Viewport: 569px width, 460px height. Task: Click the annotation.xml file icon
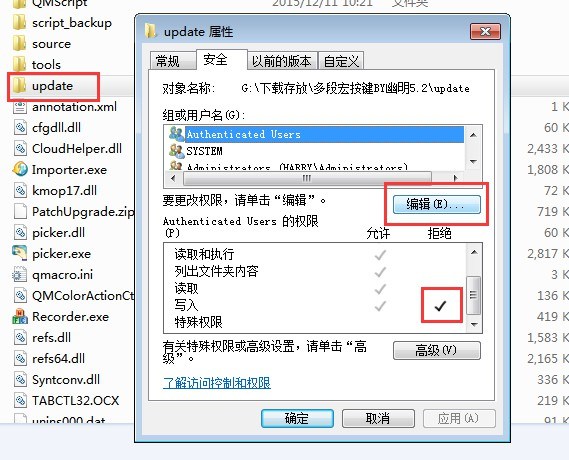pos(20,107)
